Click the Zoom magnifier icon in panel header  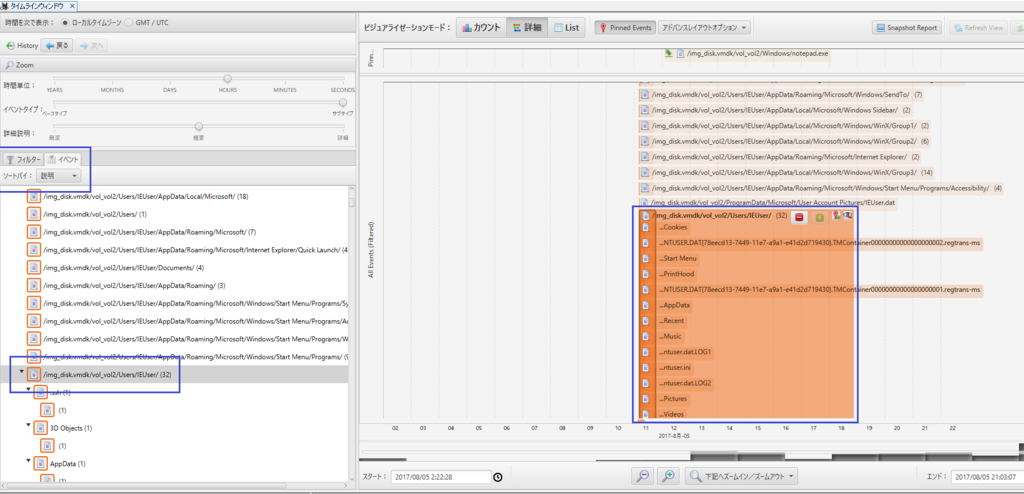9,65
